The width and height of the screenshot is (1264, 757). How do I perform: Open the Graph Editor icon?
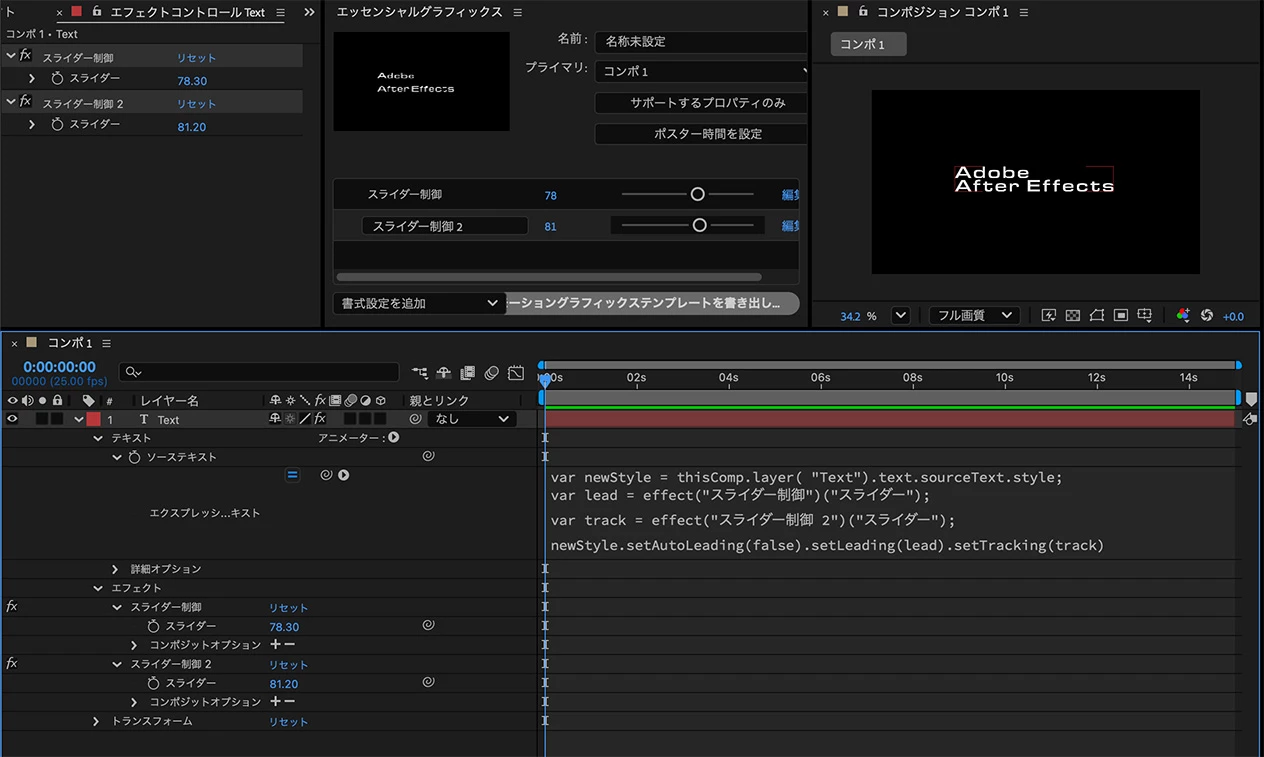(x=516, y=373)
